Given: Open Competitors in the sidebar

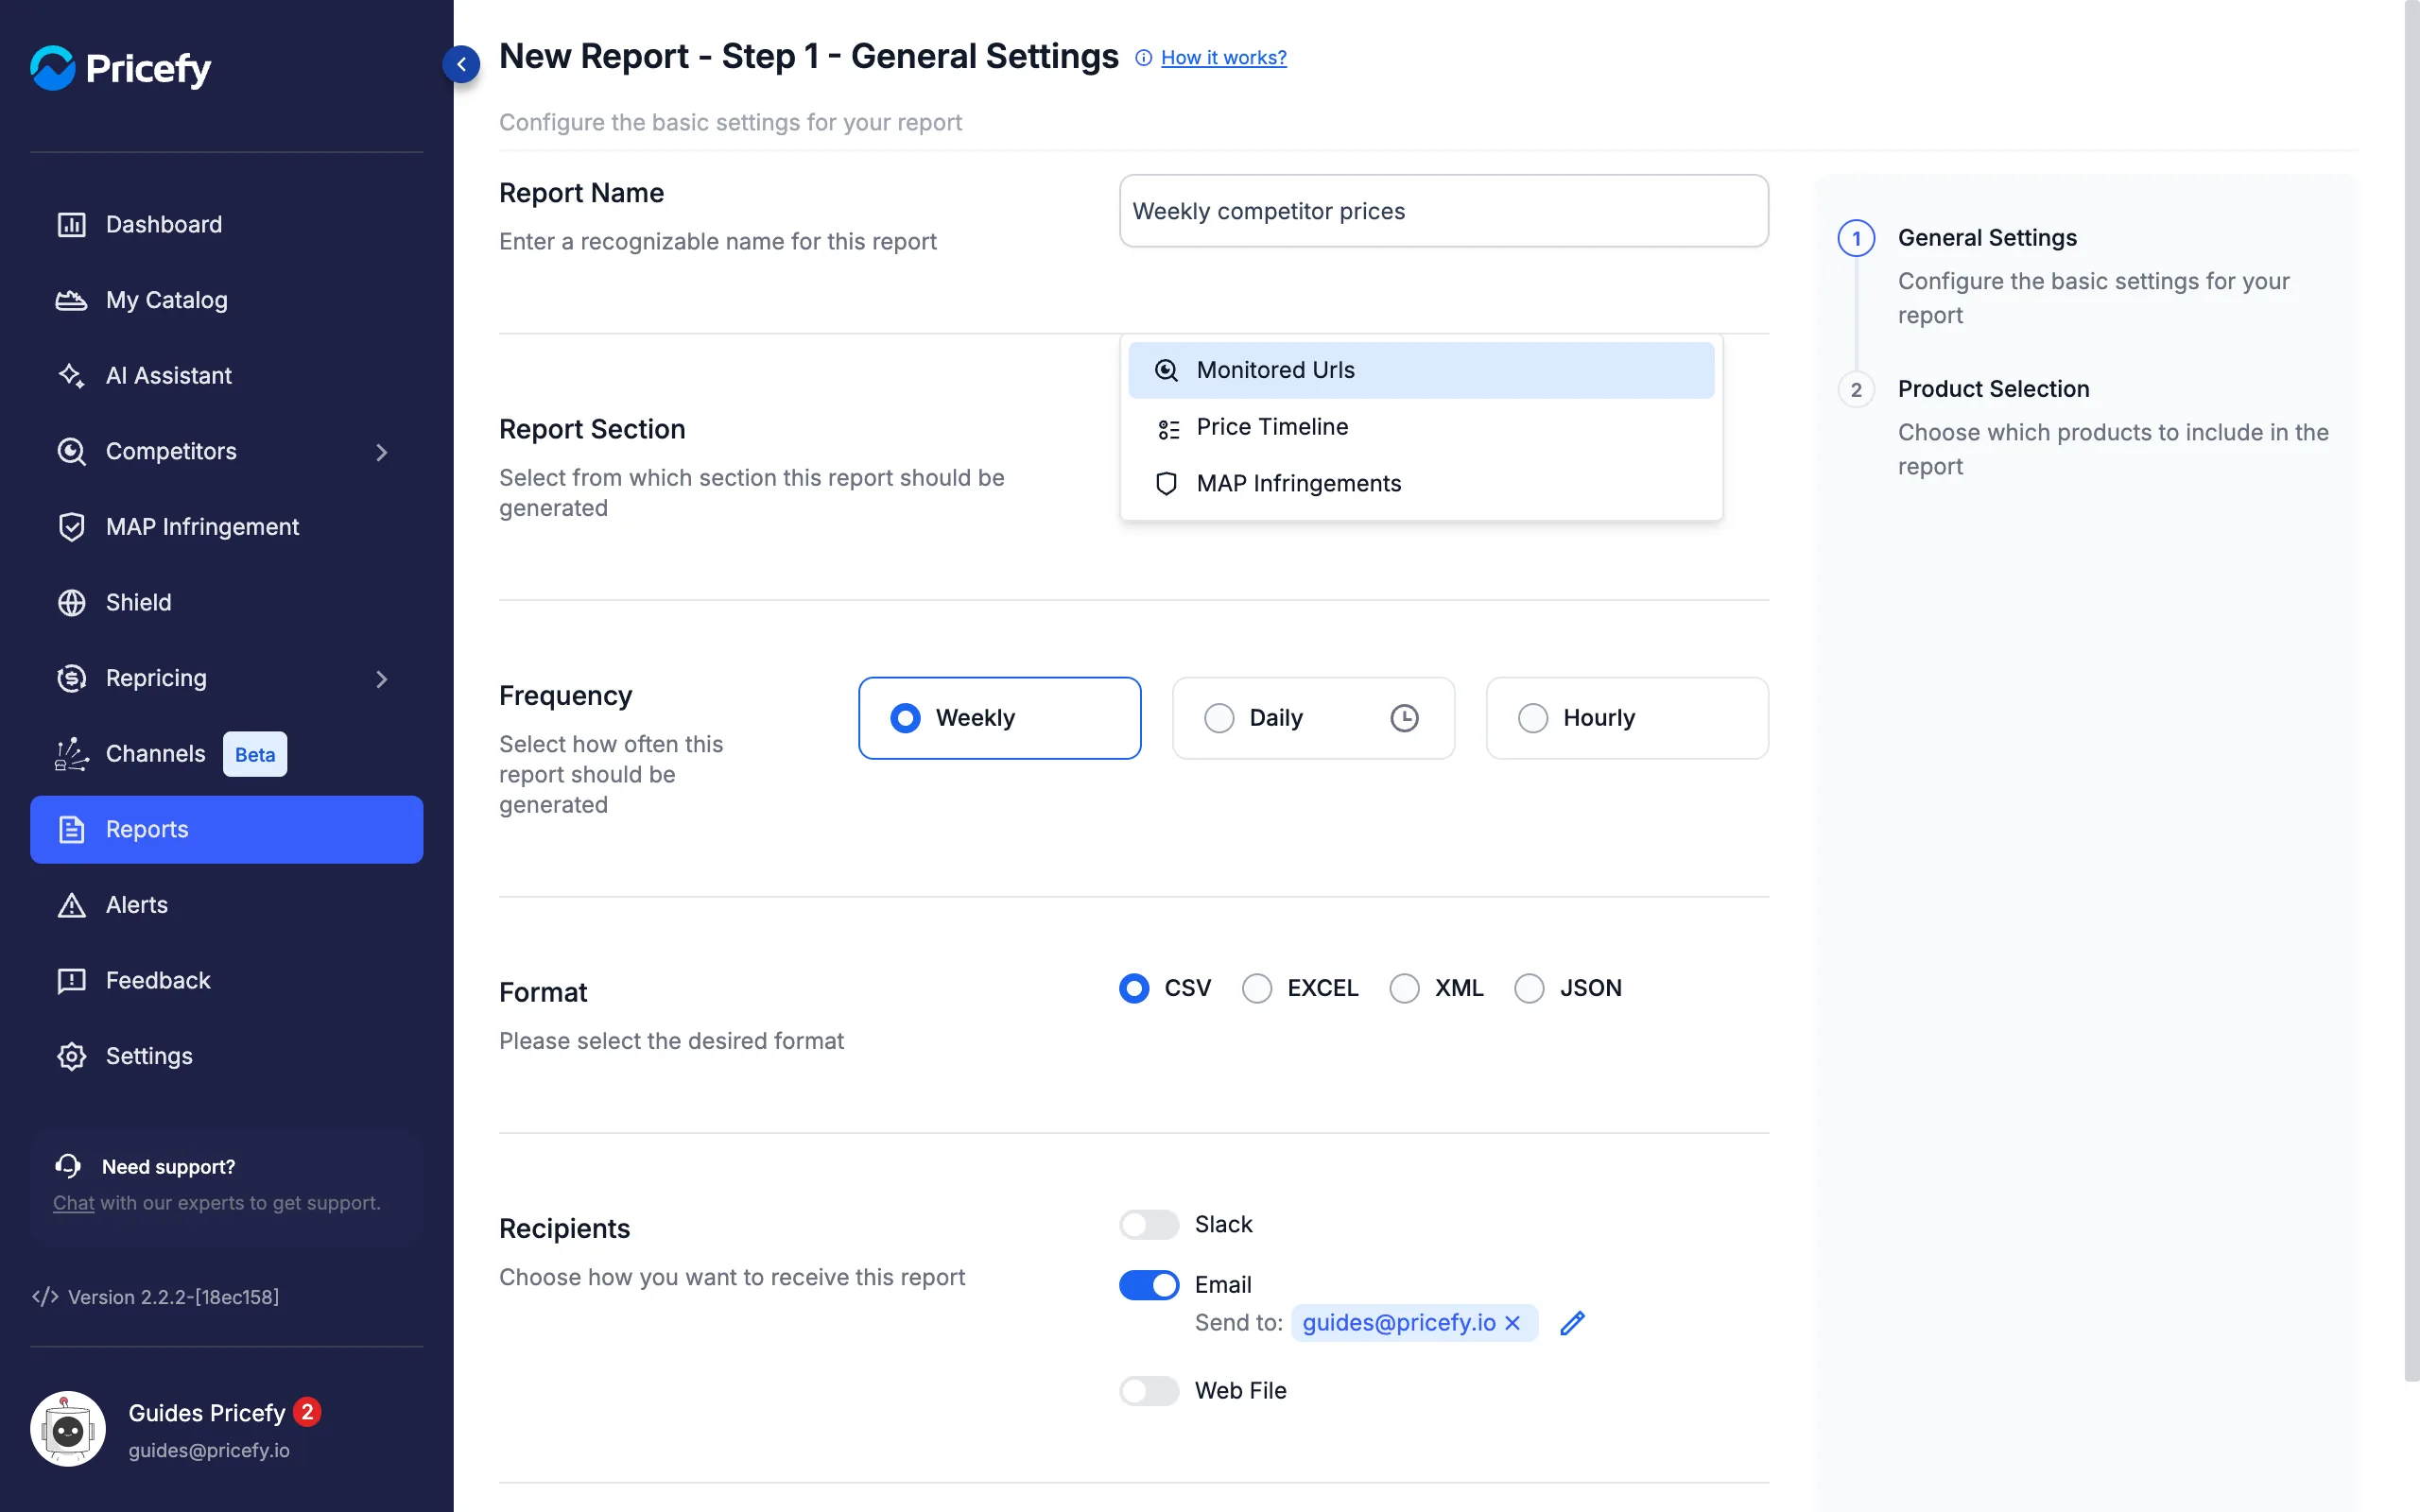Looking at the screenshot, I should pyautogui.click(x=226, y=452).
